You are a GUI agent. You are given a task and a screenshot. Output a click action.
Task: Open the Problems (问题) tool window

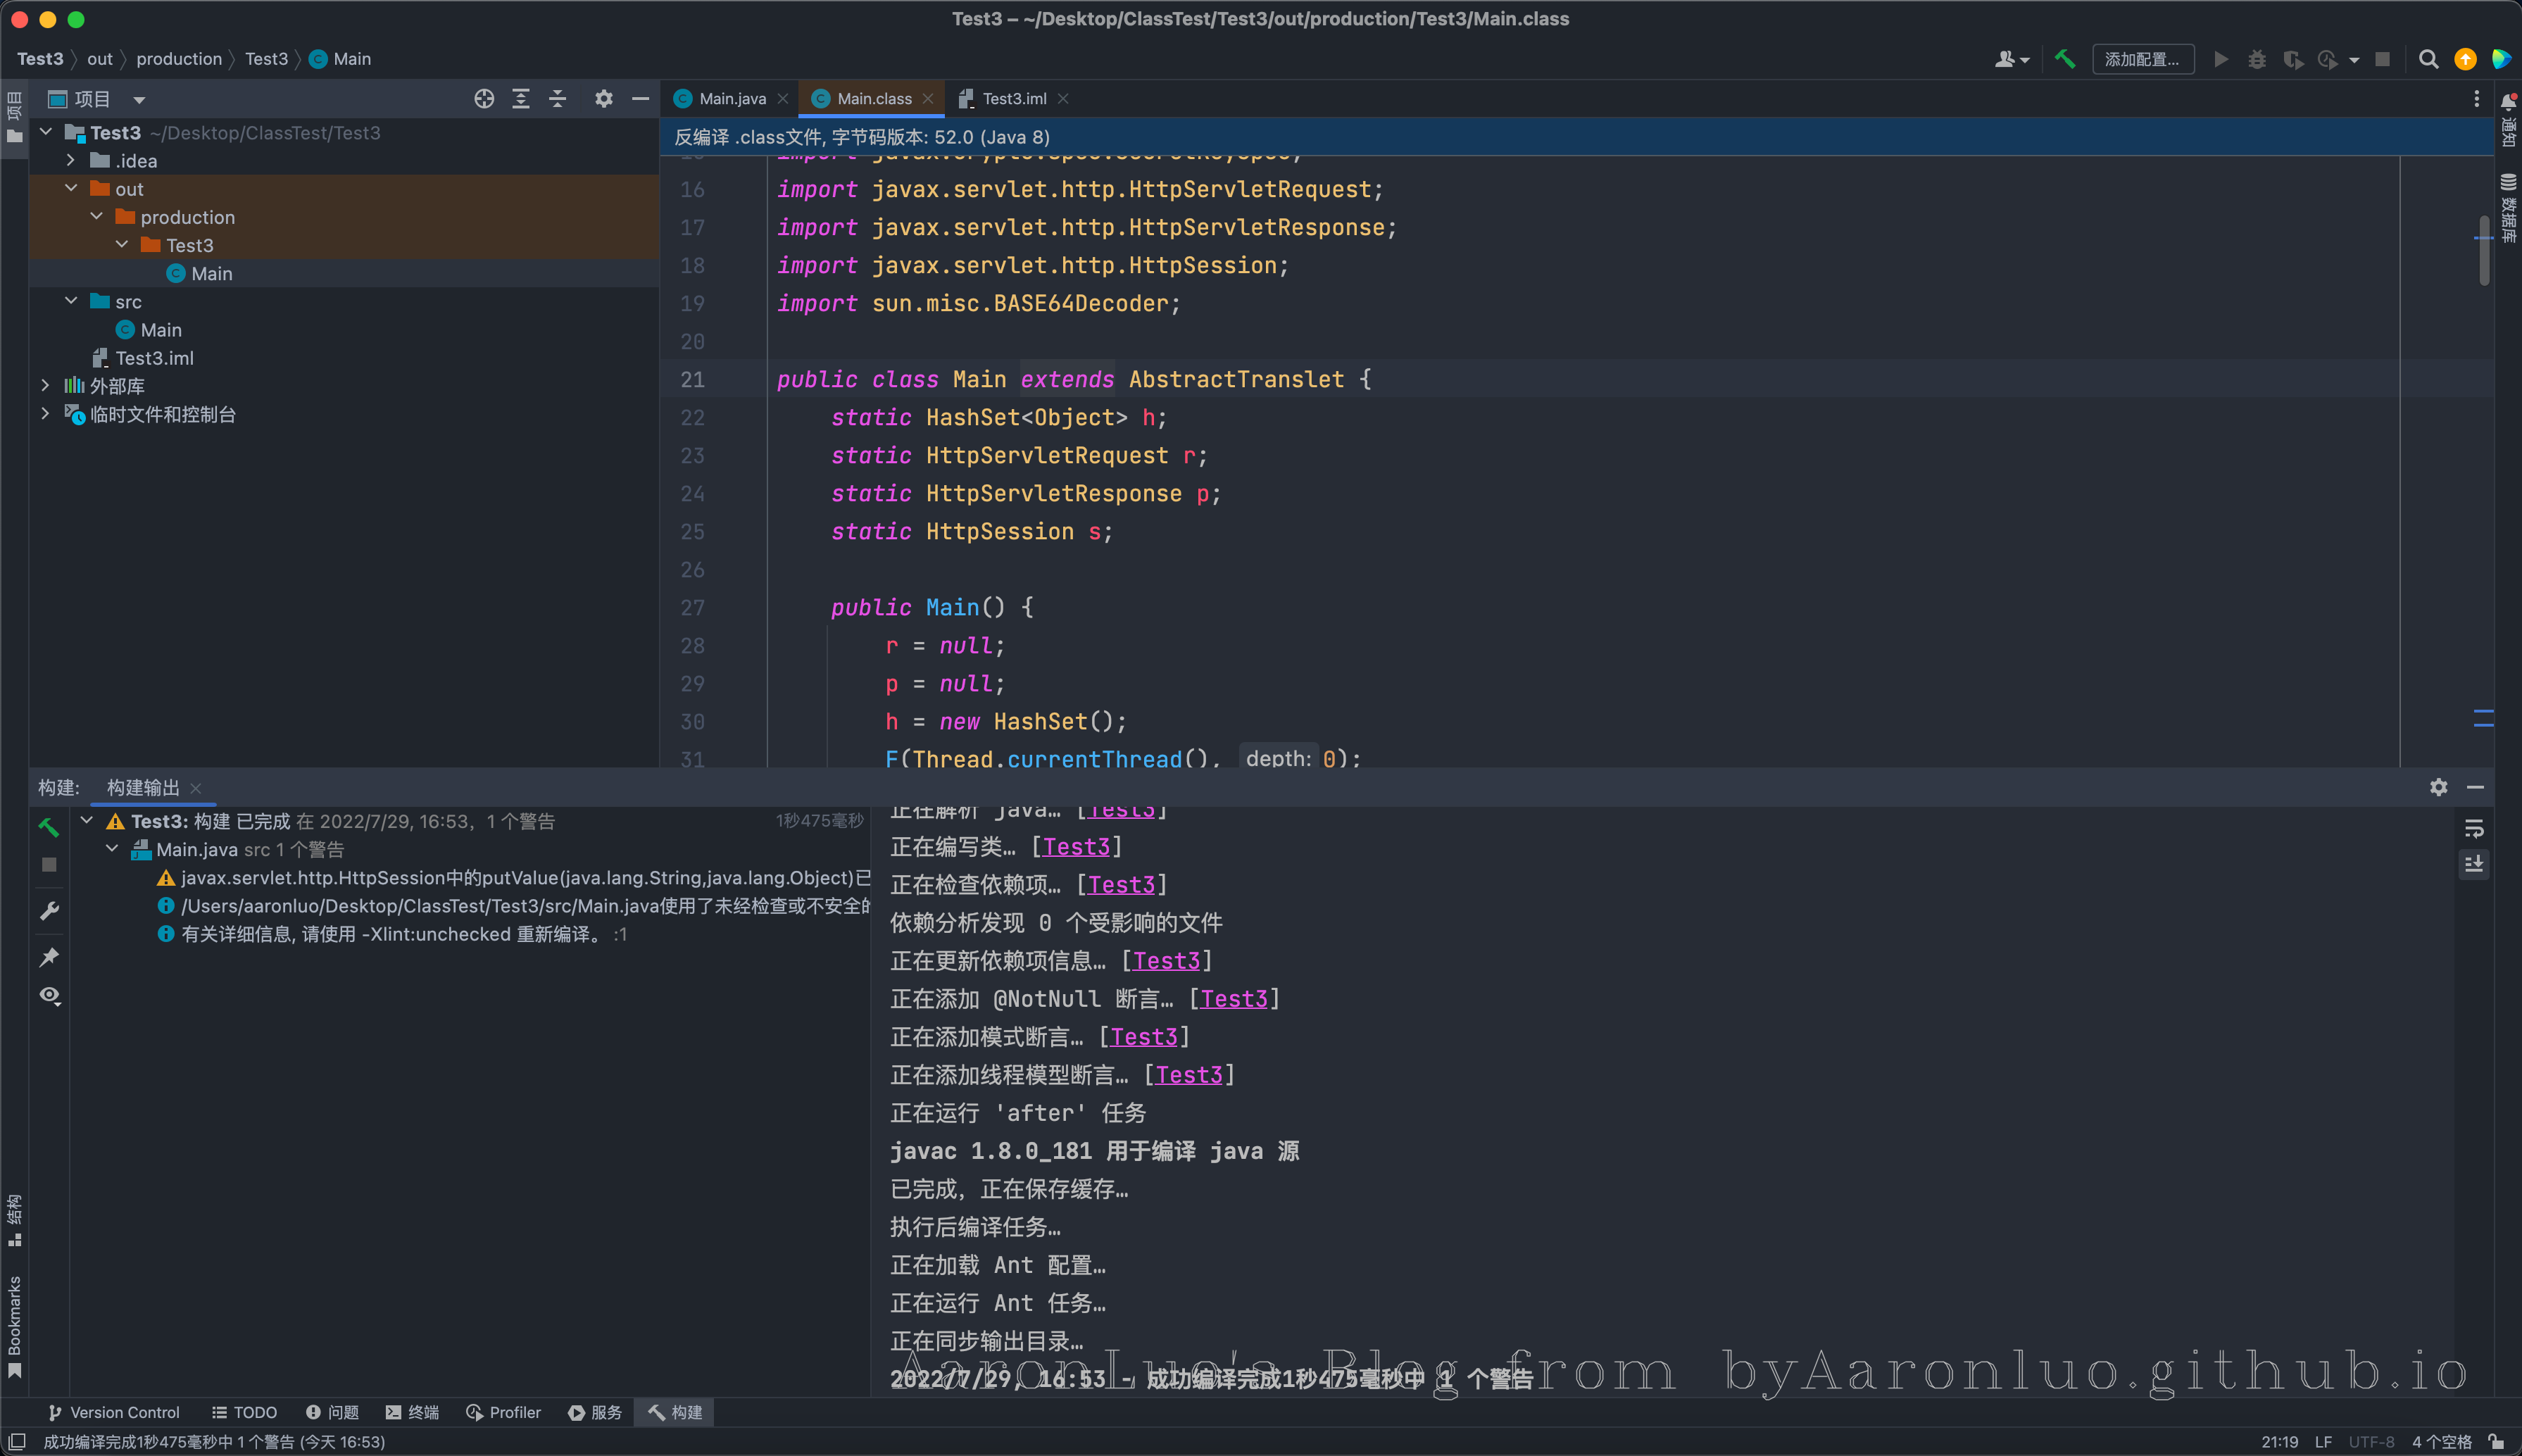click(332, 1412)
